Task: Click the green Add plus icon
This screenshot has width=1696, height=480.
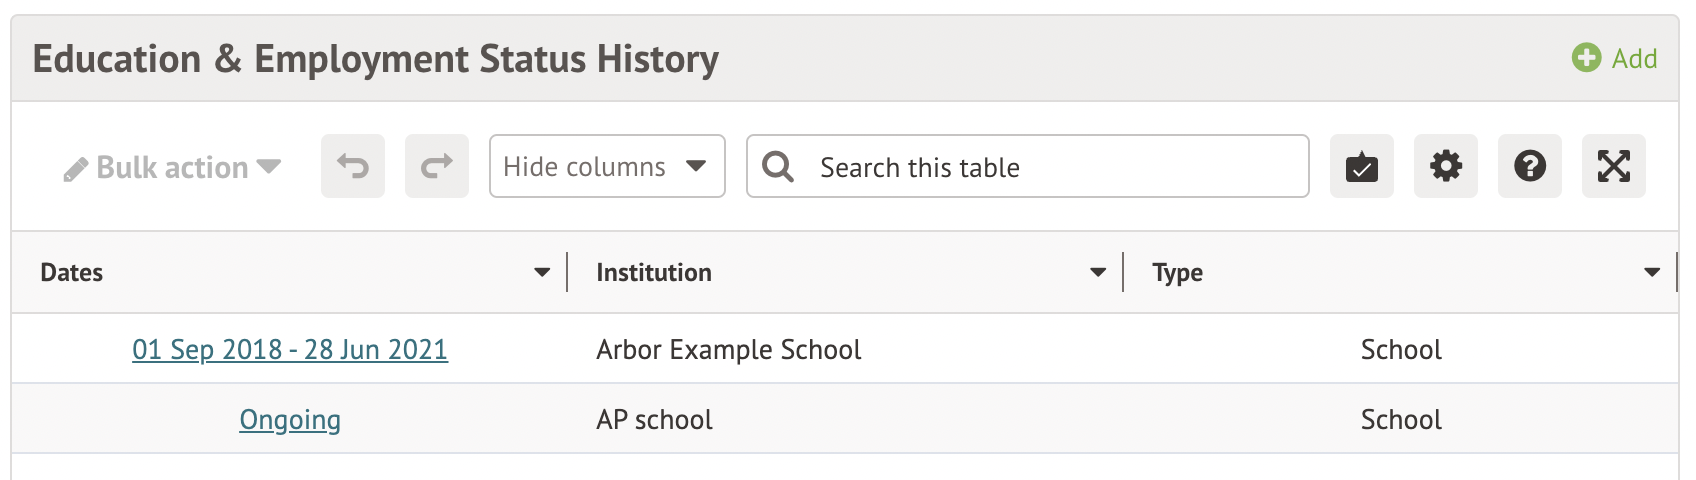Action: click(1586, 58)
